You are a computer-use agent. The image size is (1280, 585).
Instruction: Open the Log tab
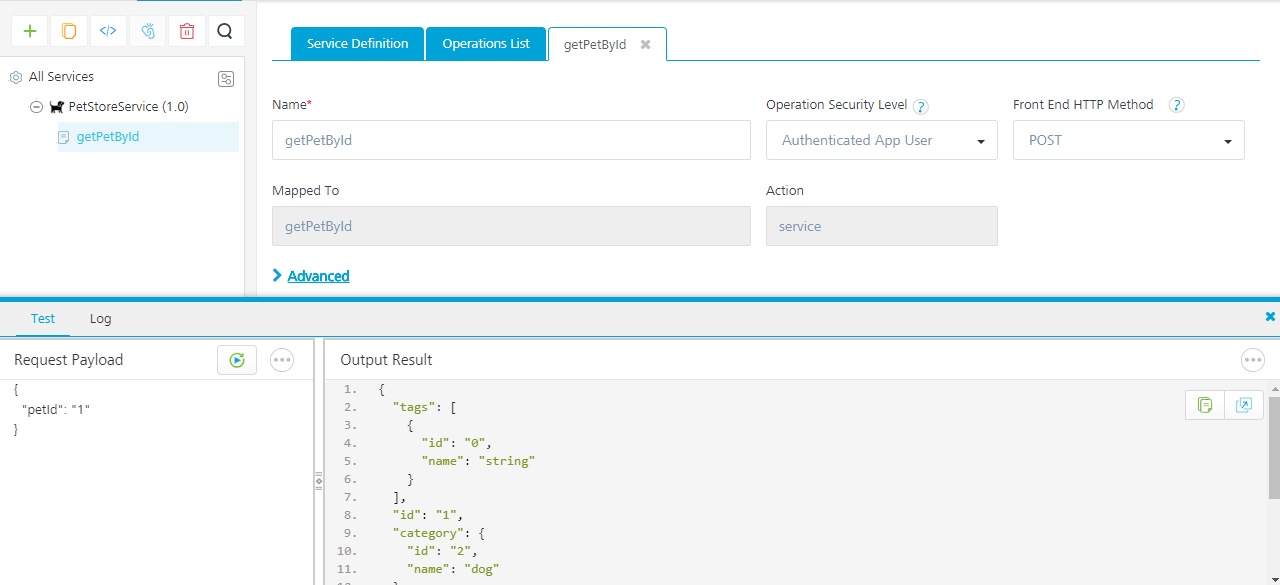point(100,319)
